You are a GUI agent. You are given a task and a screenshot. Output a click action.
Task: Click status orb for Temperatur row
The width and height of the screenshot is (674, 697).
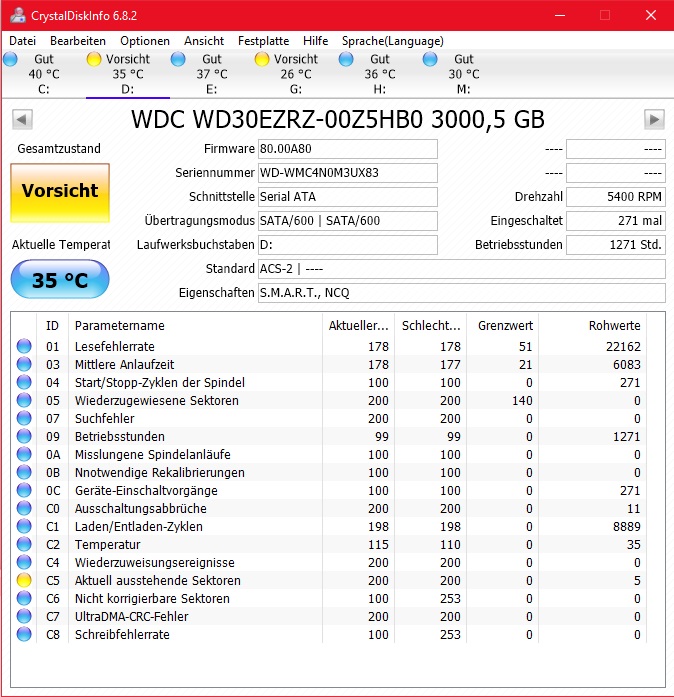tap(24, 545)
